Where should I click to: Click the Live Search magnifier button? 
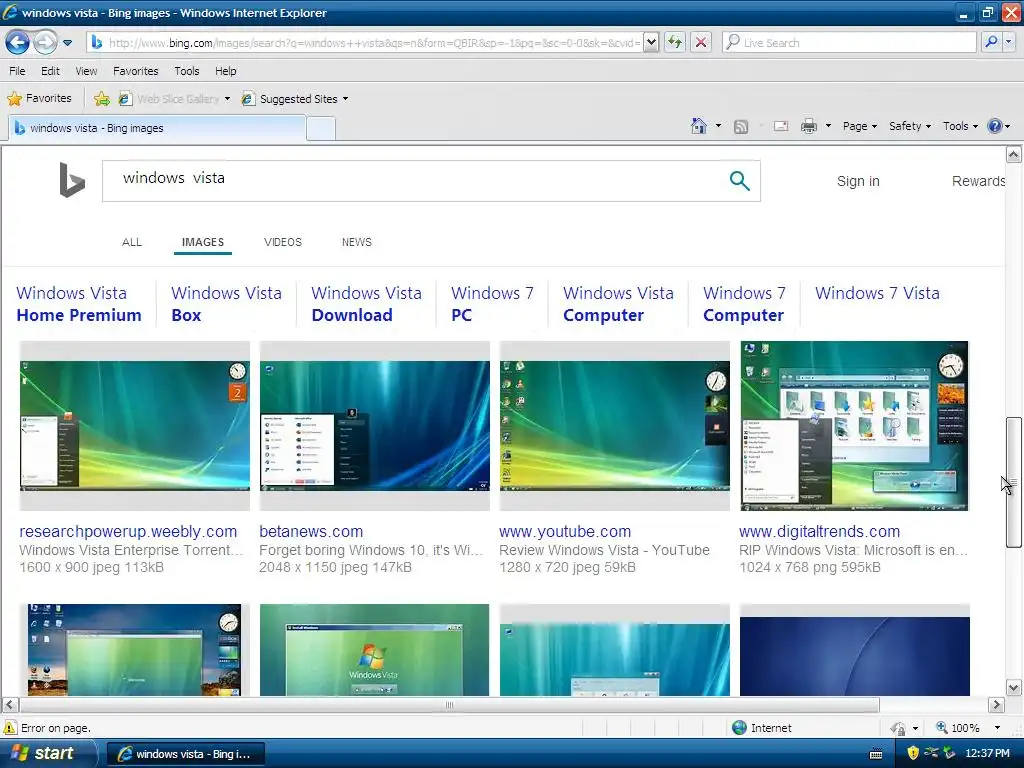(x=991, y=42)
